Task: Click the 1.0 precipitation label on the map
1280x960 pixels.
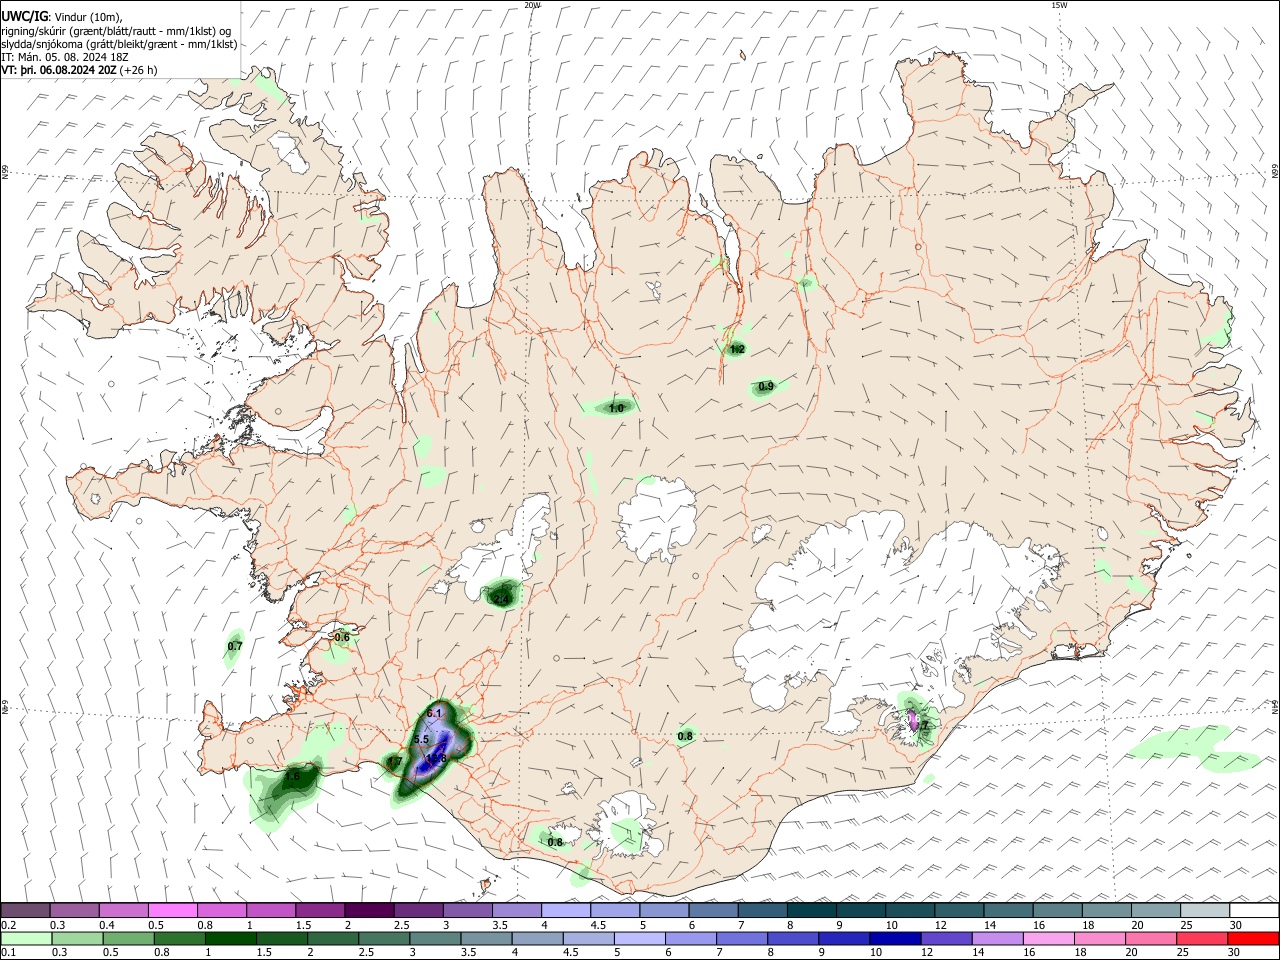Action: coord(616,408)
